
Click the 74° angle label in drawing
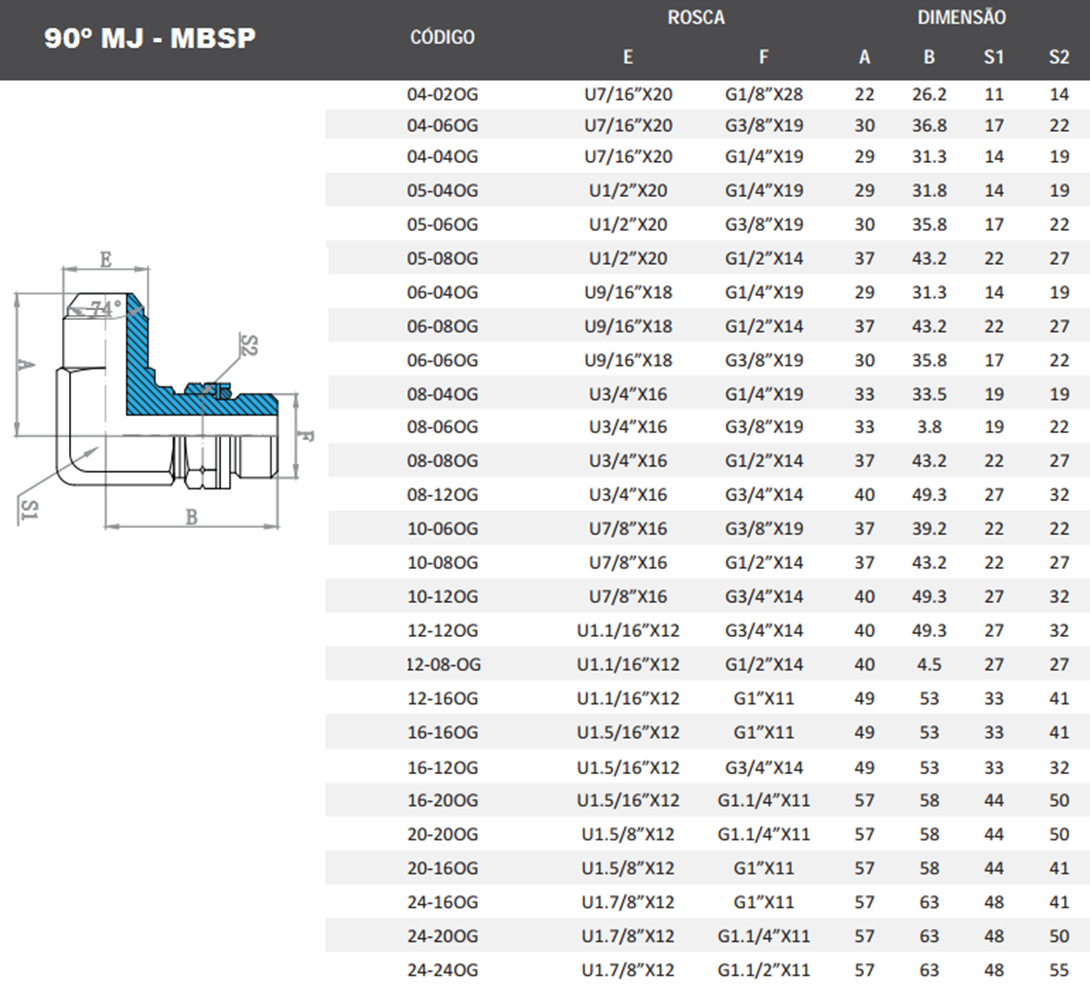pos(106,310)
